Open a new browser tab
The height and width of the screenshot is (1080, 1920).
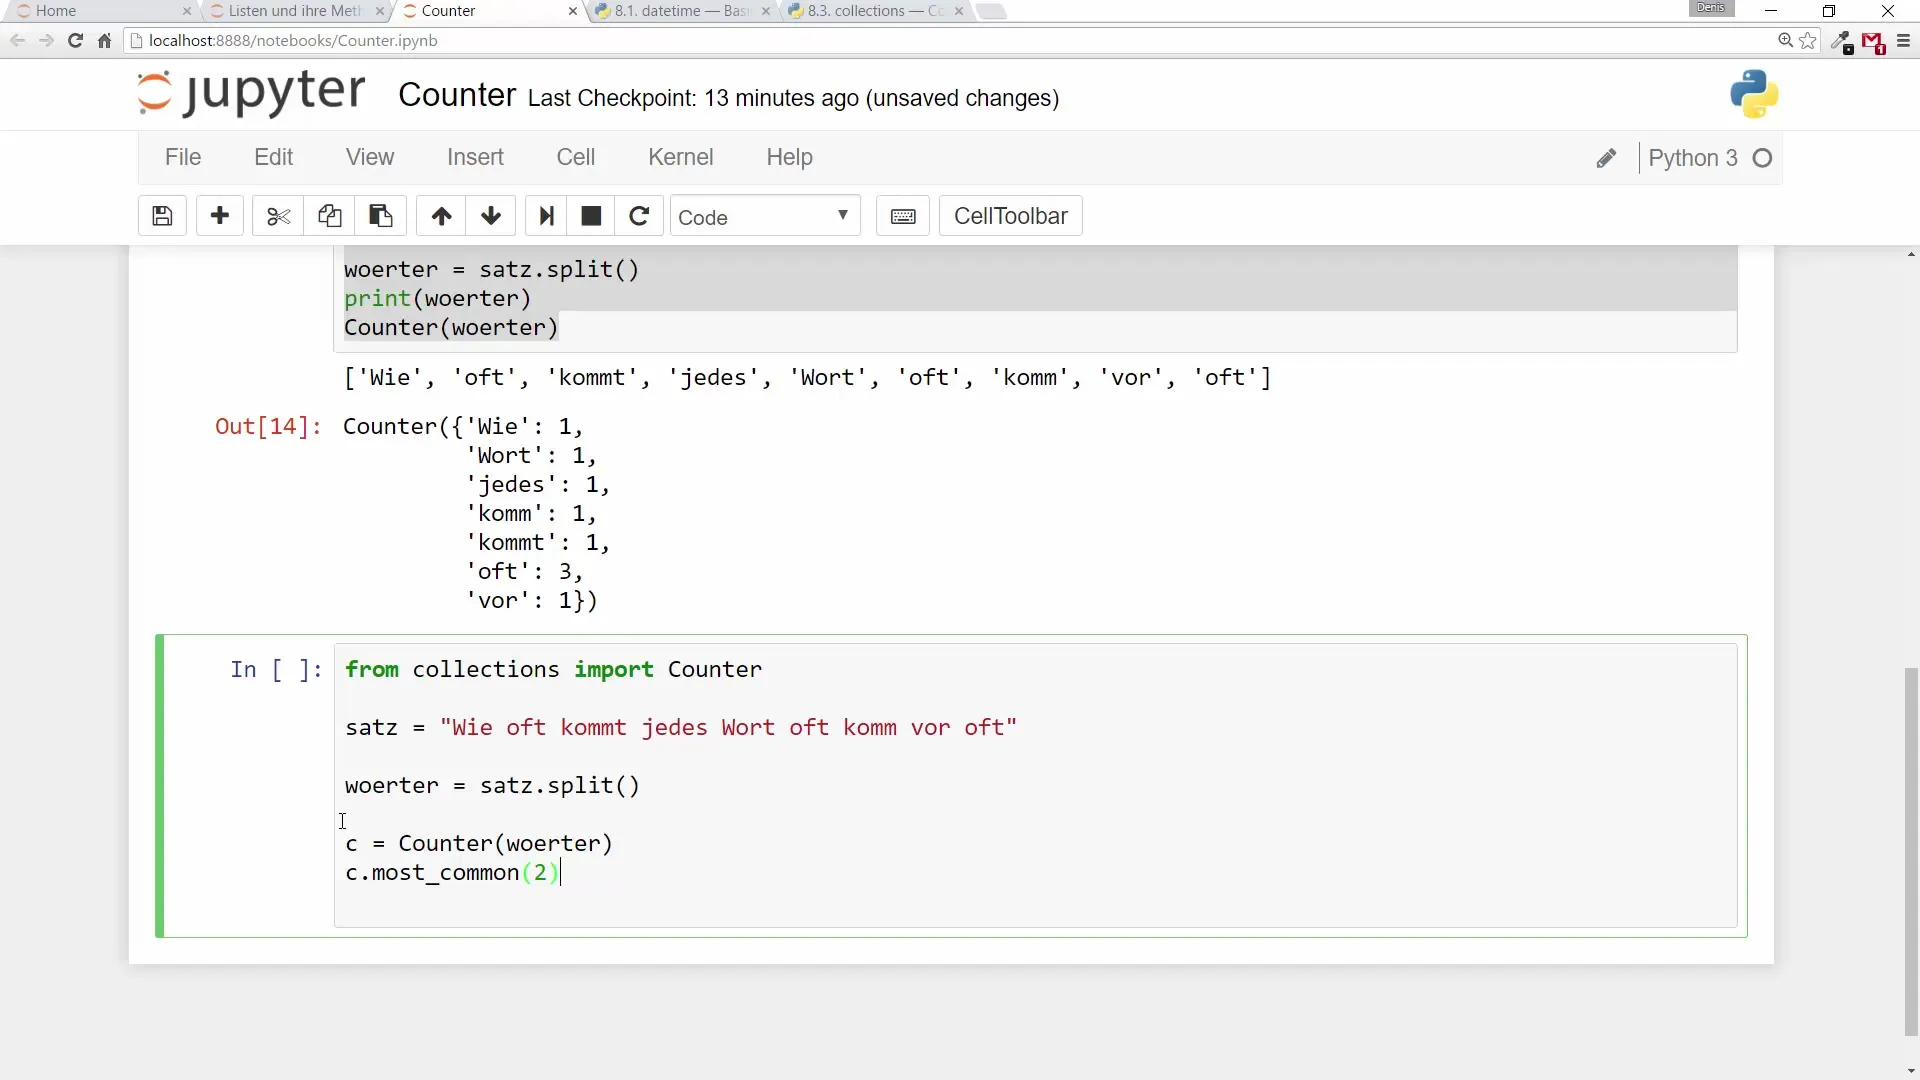tap(991, 11)
